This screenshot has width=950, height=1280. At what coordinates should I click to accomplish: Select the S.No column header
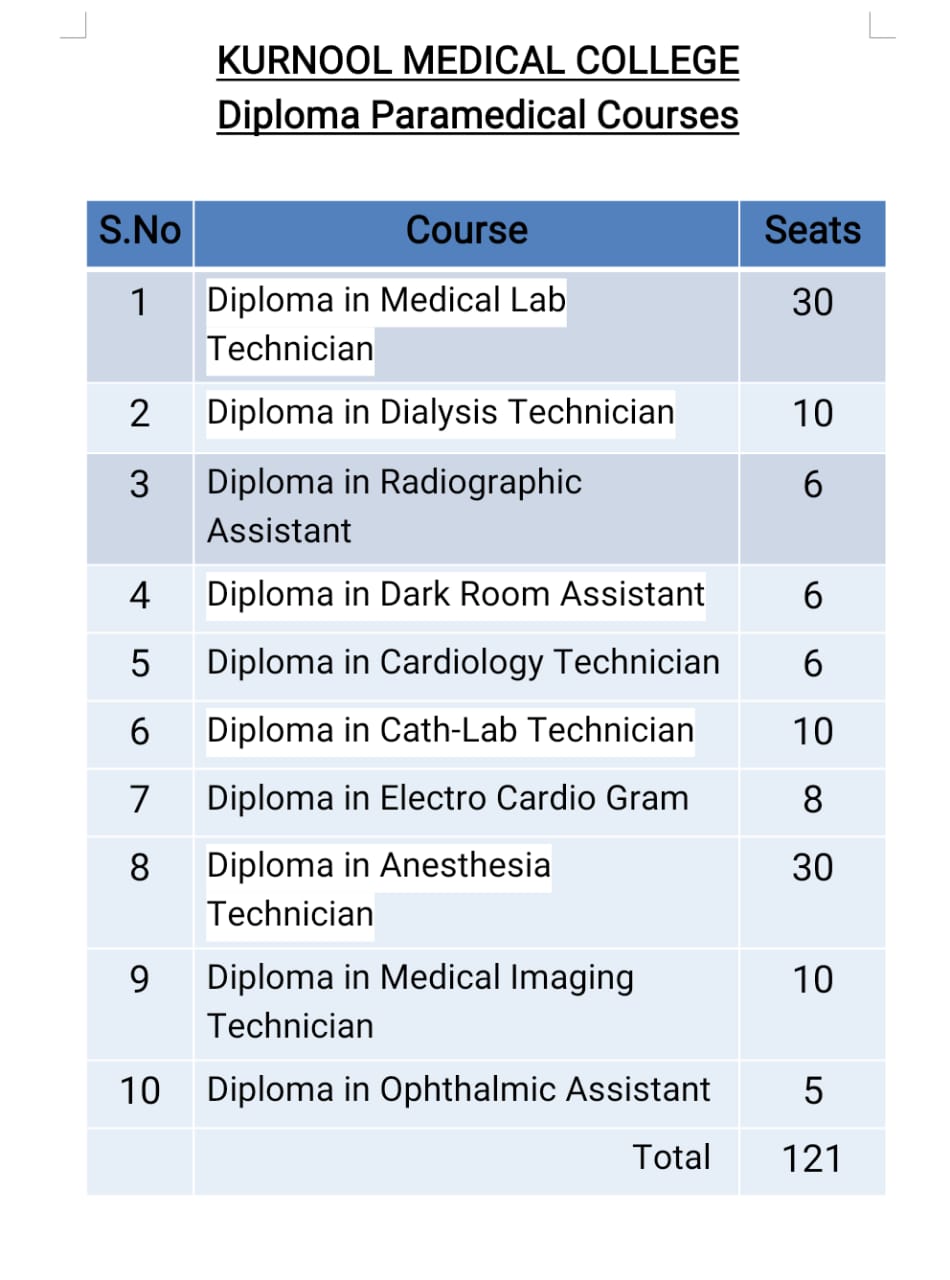140,231
